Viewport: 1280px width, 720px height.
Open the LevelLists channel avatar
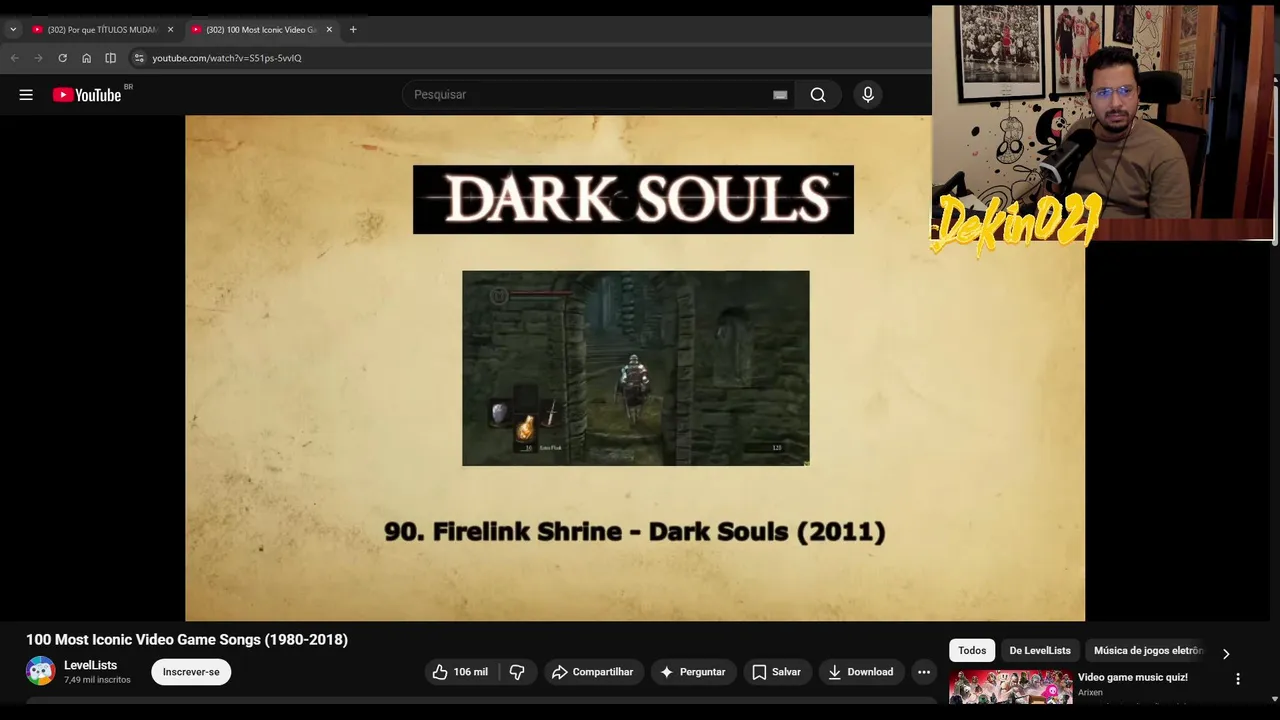41,671
